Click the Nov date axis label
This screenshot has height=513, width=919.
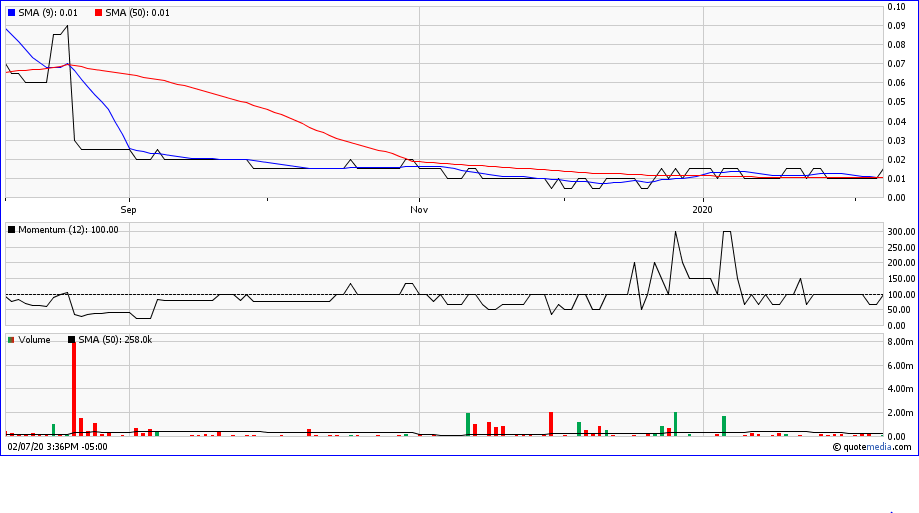click(419, 210)
